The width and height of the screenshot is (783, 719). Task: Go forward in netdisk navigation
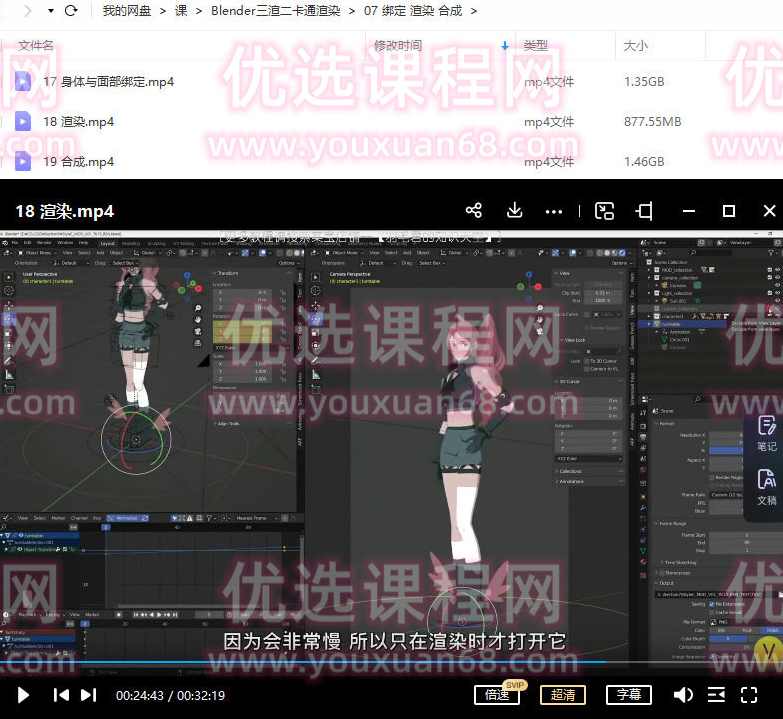[x=27, y=10]
